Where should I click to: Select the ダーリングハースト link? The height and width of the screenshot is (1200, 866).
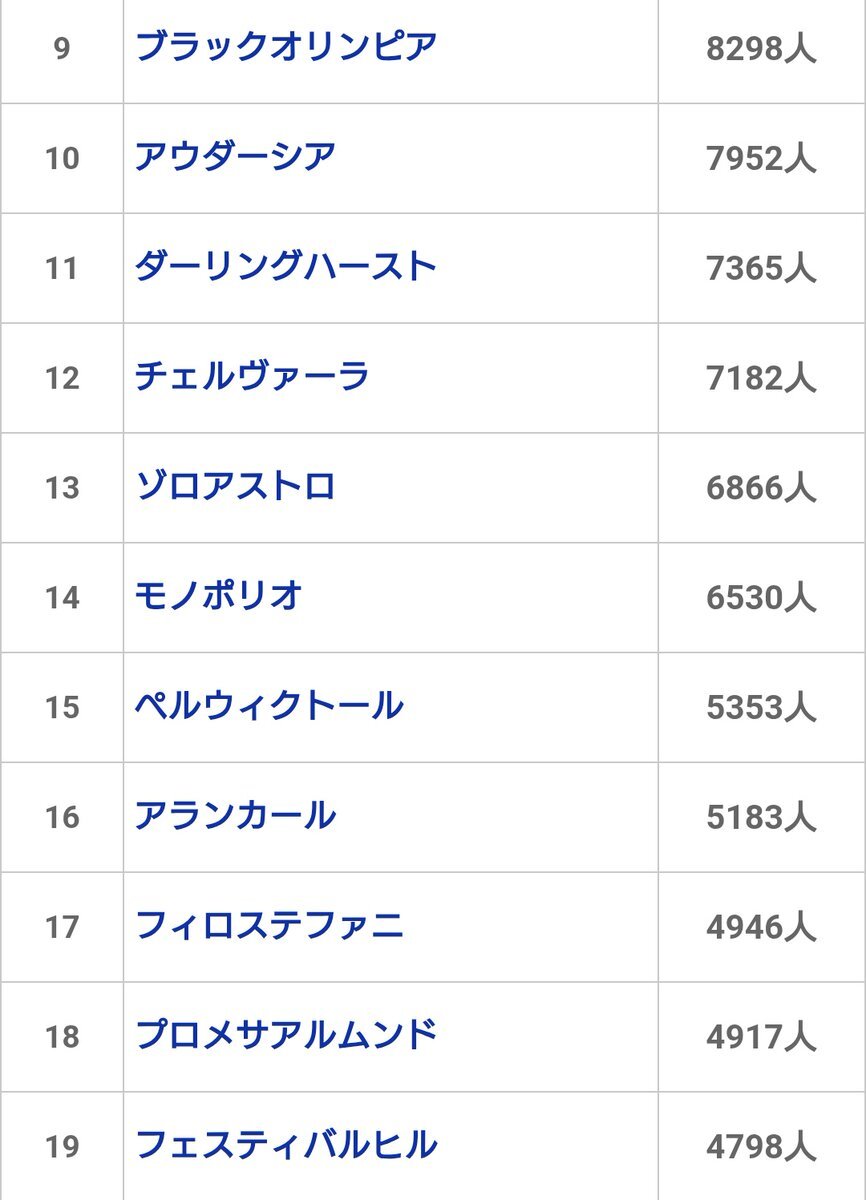286,267
